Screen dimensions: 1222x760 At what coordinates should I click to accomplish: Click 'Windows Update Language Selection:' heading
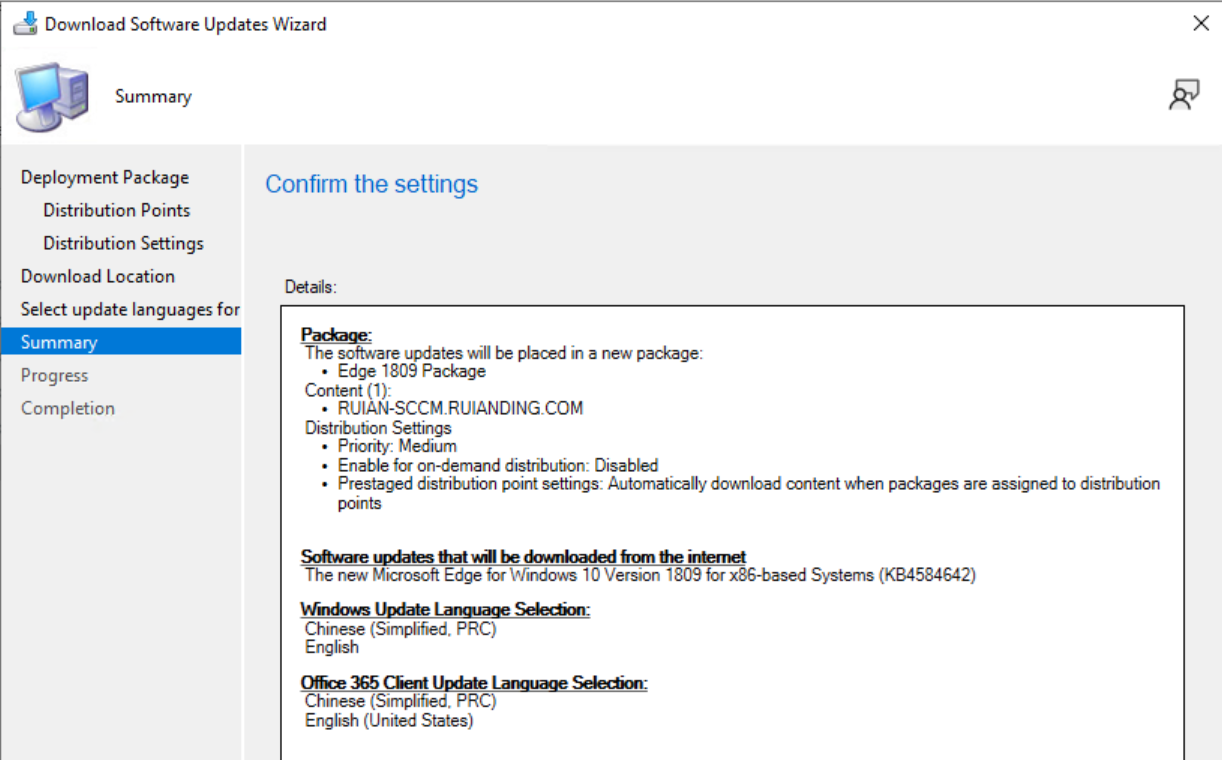(445, 610)
